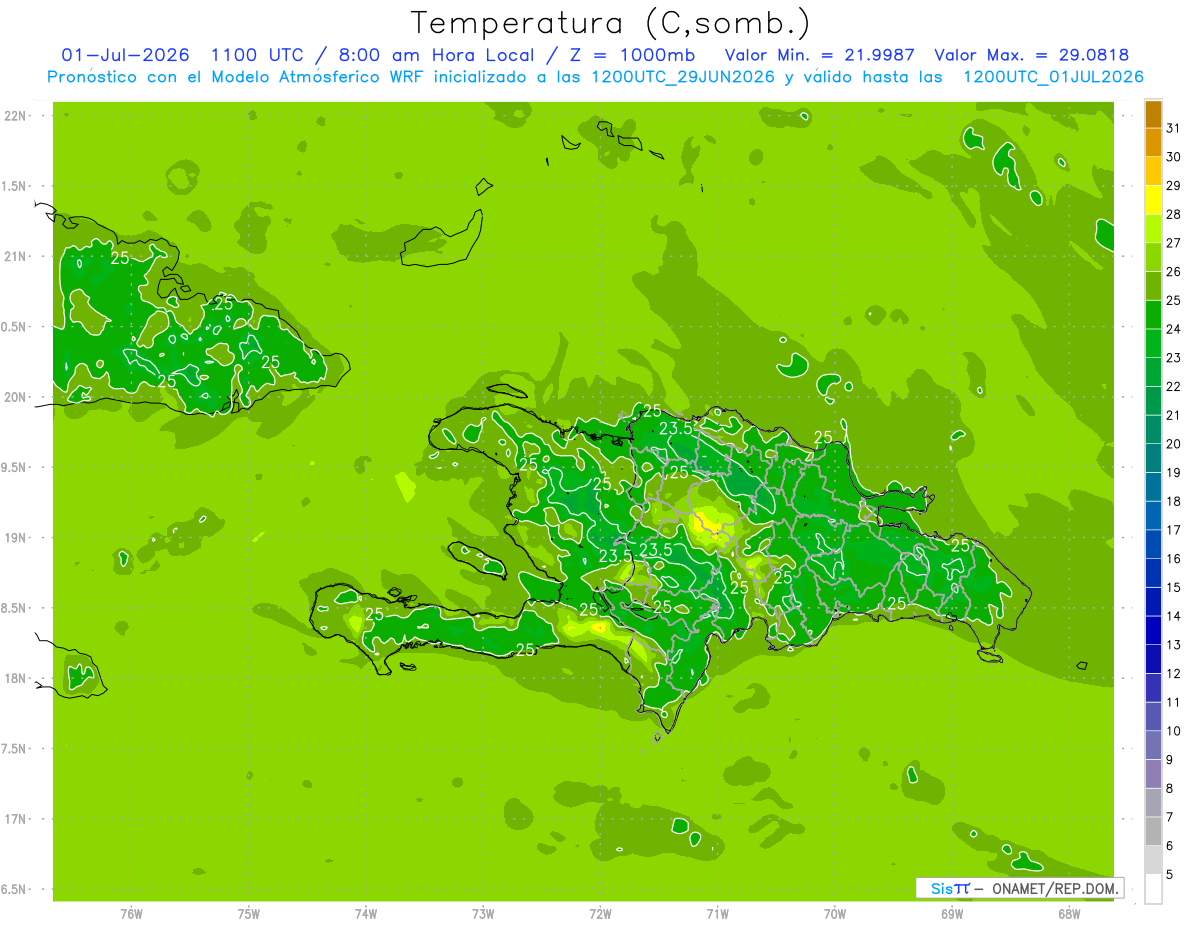The width and height of the screenshot is (1200, 927).
Task: Click the '17N' latitude axis label
Action: tap(14, 819)
